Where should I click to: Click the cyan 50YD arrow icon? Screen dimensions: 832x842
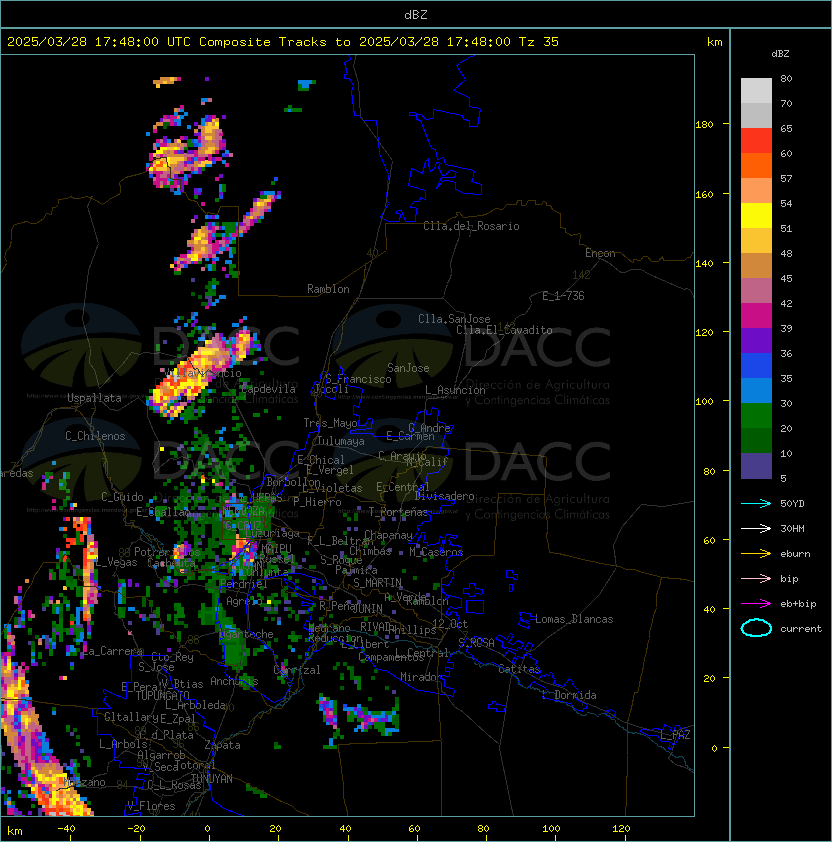click(756, 503)
